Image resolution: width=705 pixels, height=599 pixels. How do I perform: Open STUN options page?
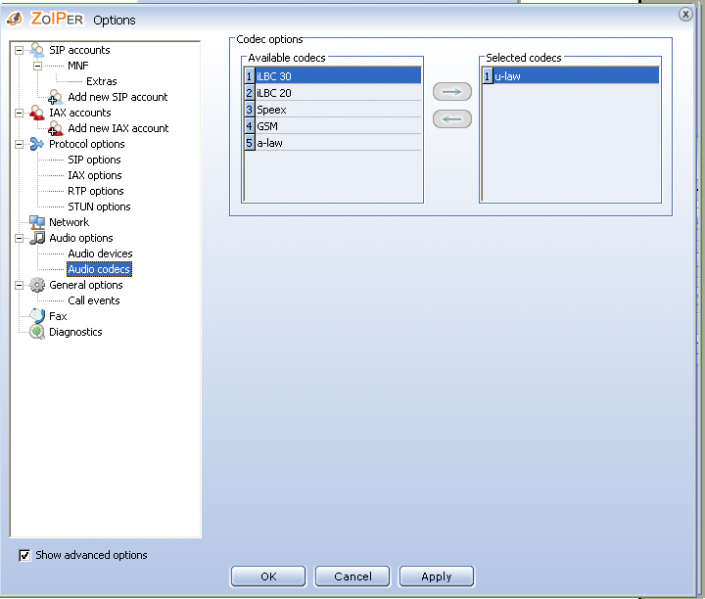point(99,207)
